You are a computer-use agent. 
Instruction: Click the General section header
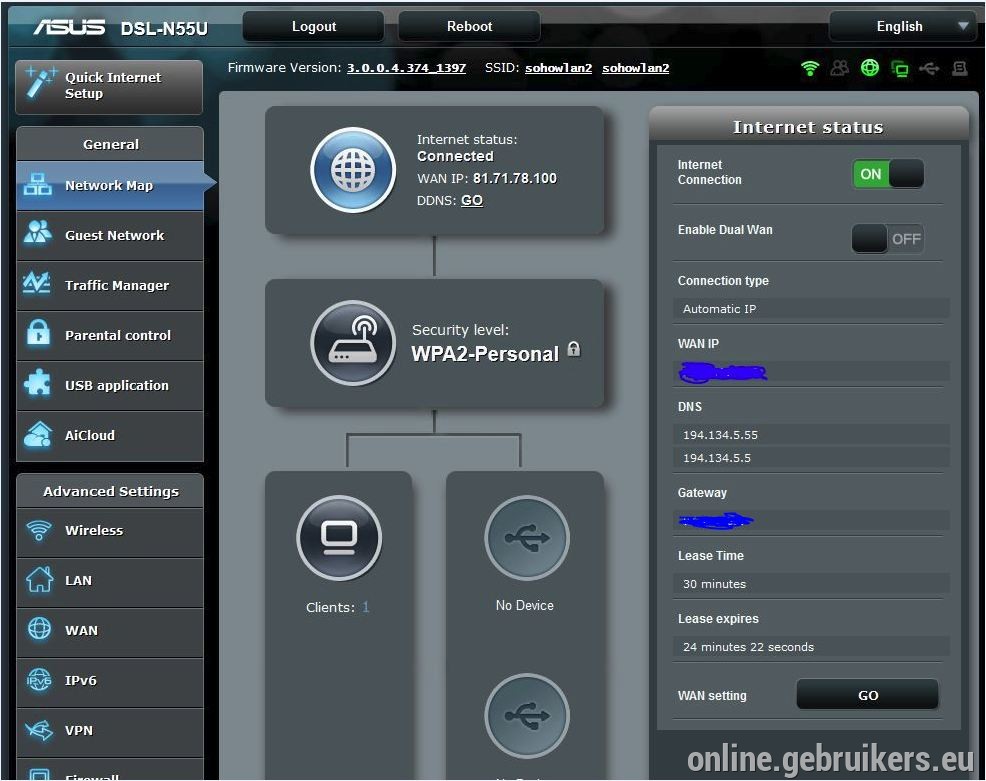[110, 144]
